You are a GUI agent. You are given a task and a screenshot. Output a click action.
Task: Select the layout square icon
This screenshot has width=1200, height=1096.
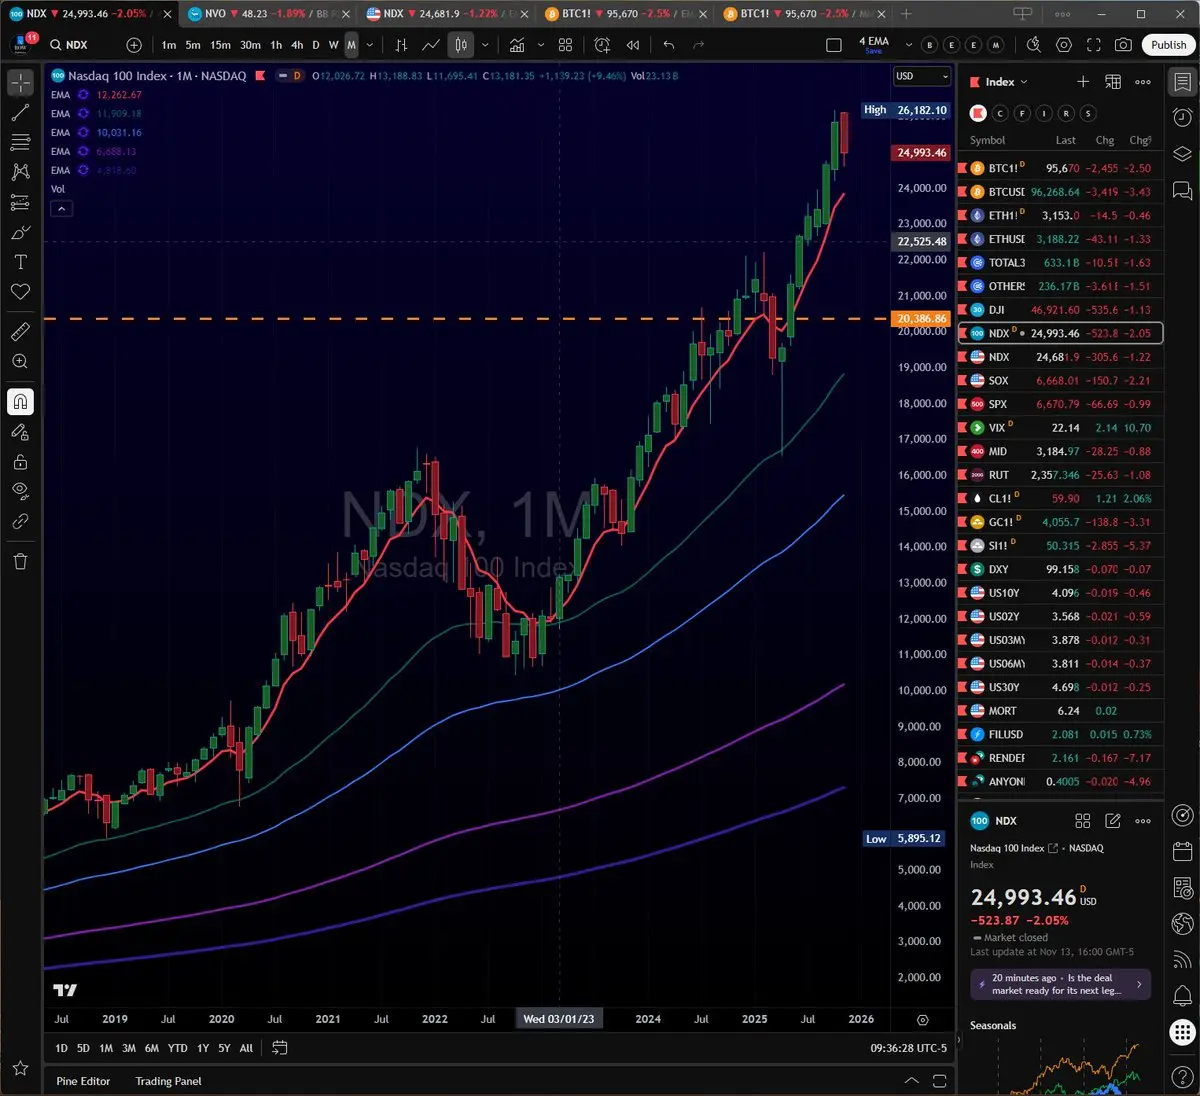pos(834,45)
